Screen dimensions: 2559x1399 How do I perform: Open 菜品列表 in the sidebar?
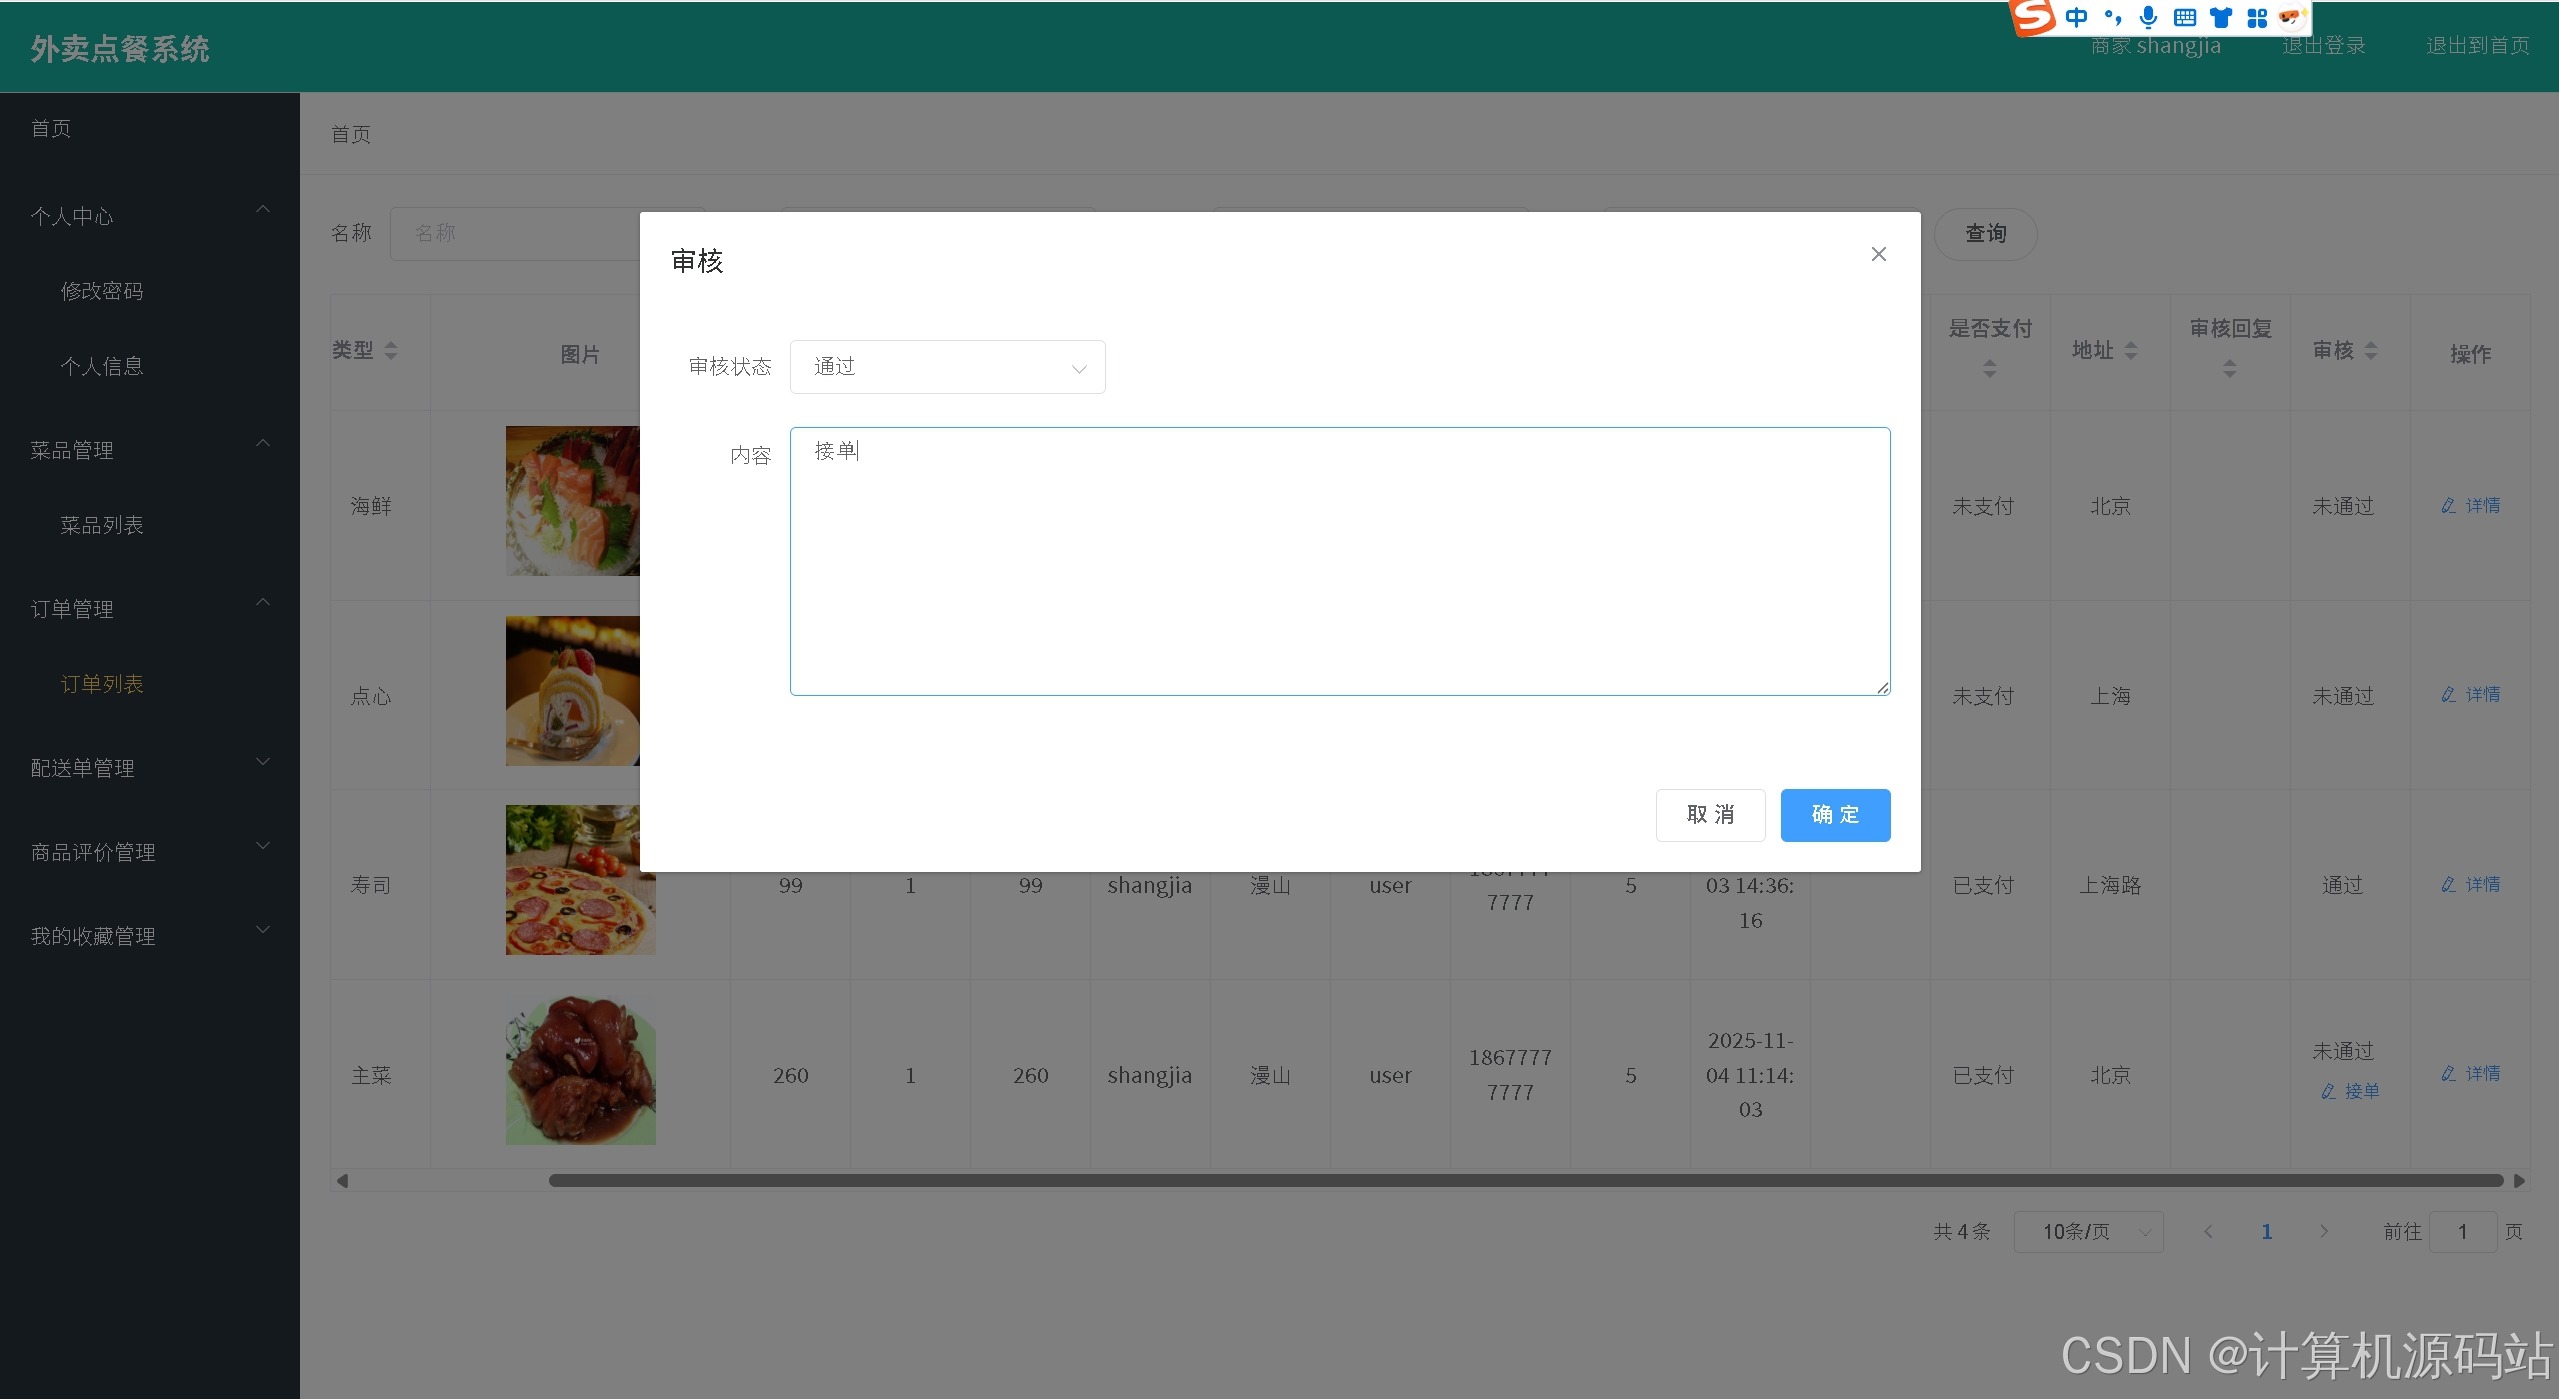pyautogui.click(x=102, y=525)
